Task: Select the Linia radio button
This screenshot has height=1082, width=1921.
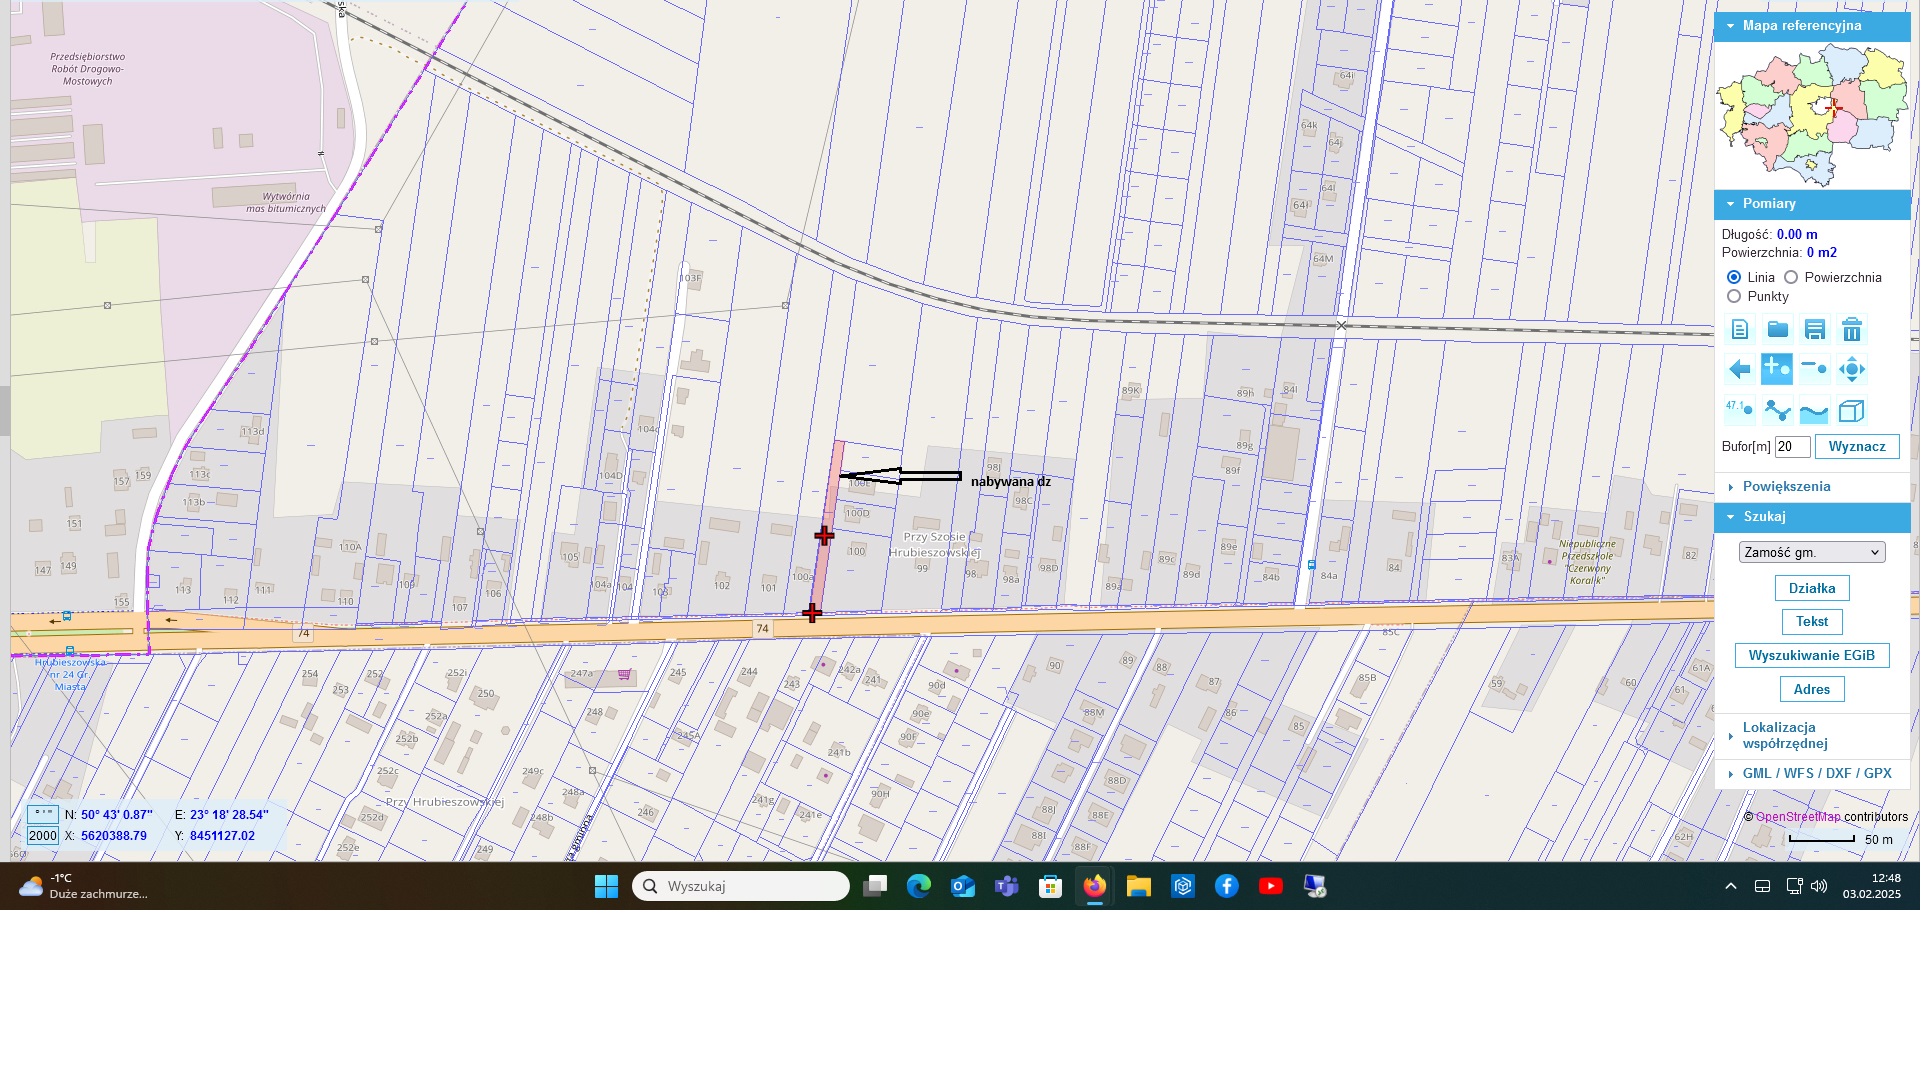Action: tap(1734, 278)
